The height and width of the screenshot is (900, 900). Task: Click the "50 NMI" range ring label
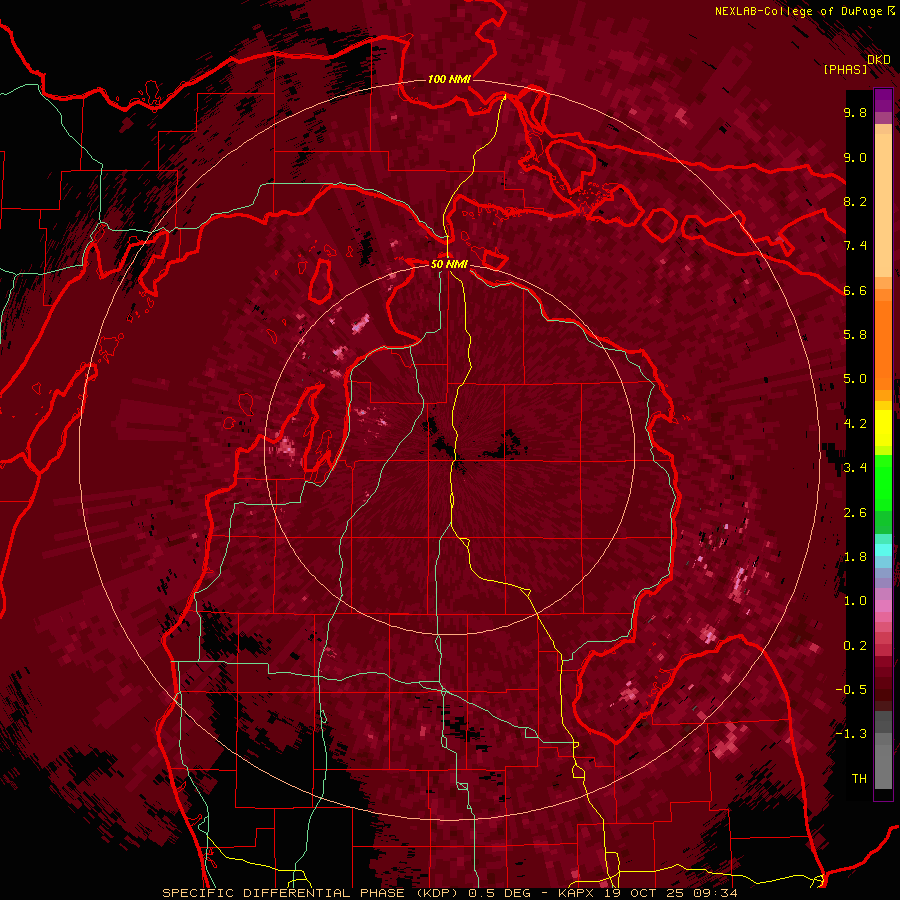449,264
